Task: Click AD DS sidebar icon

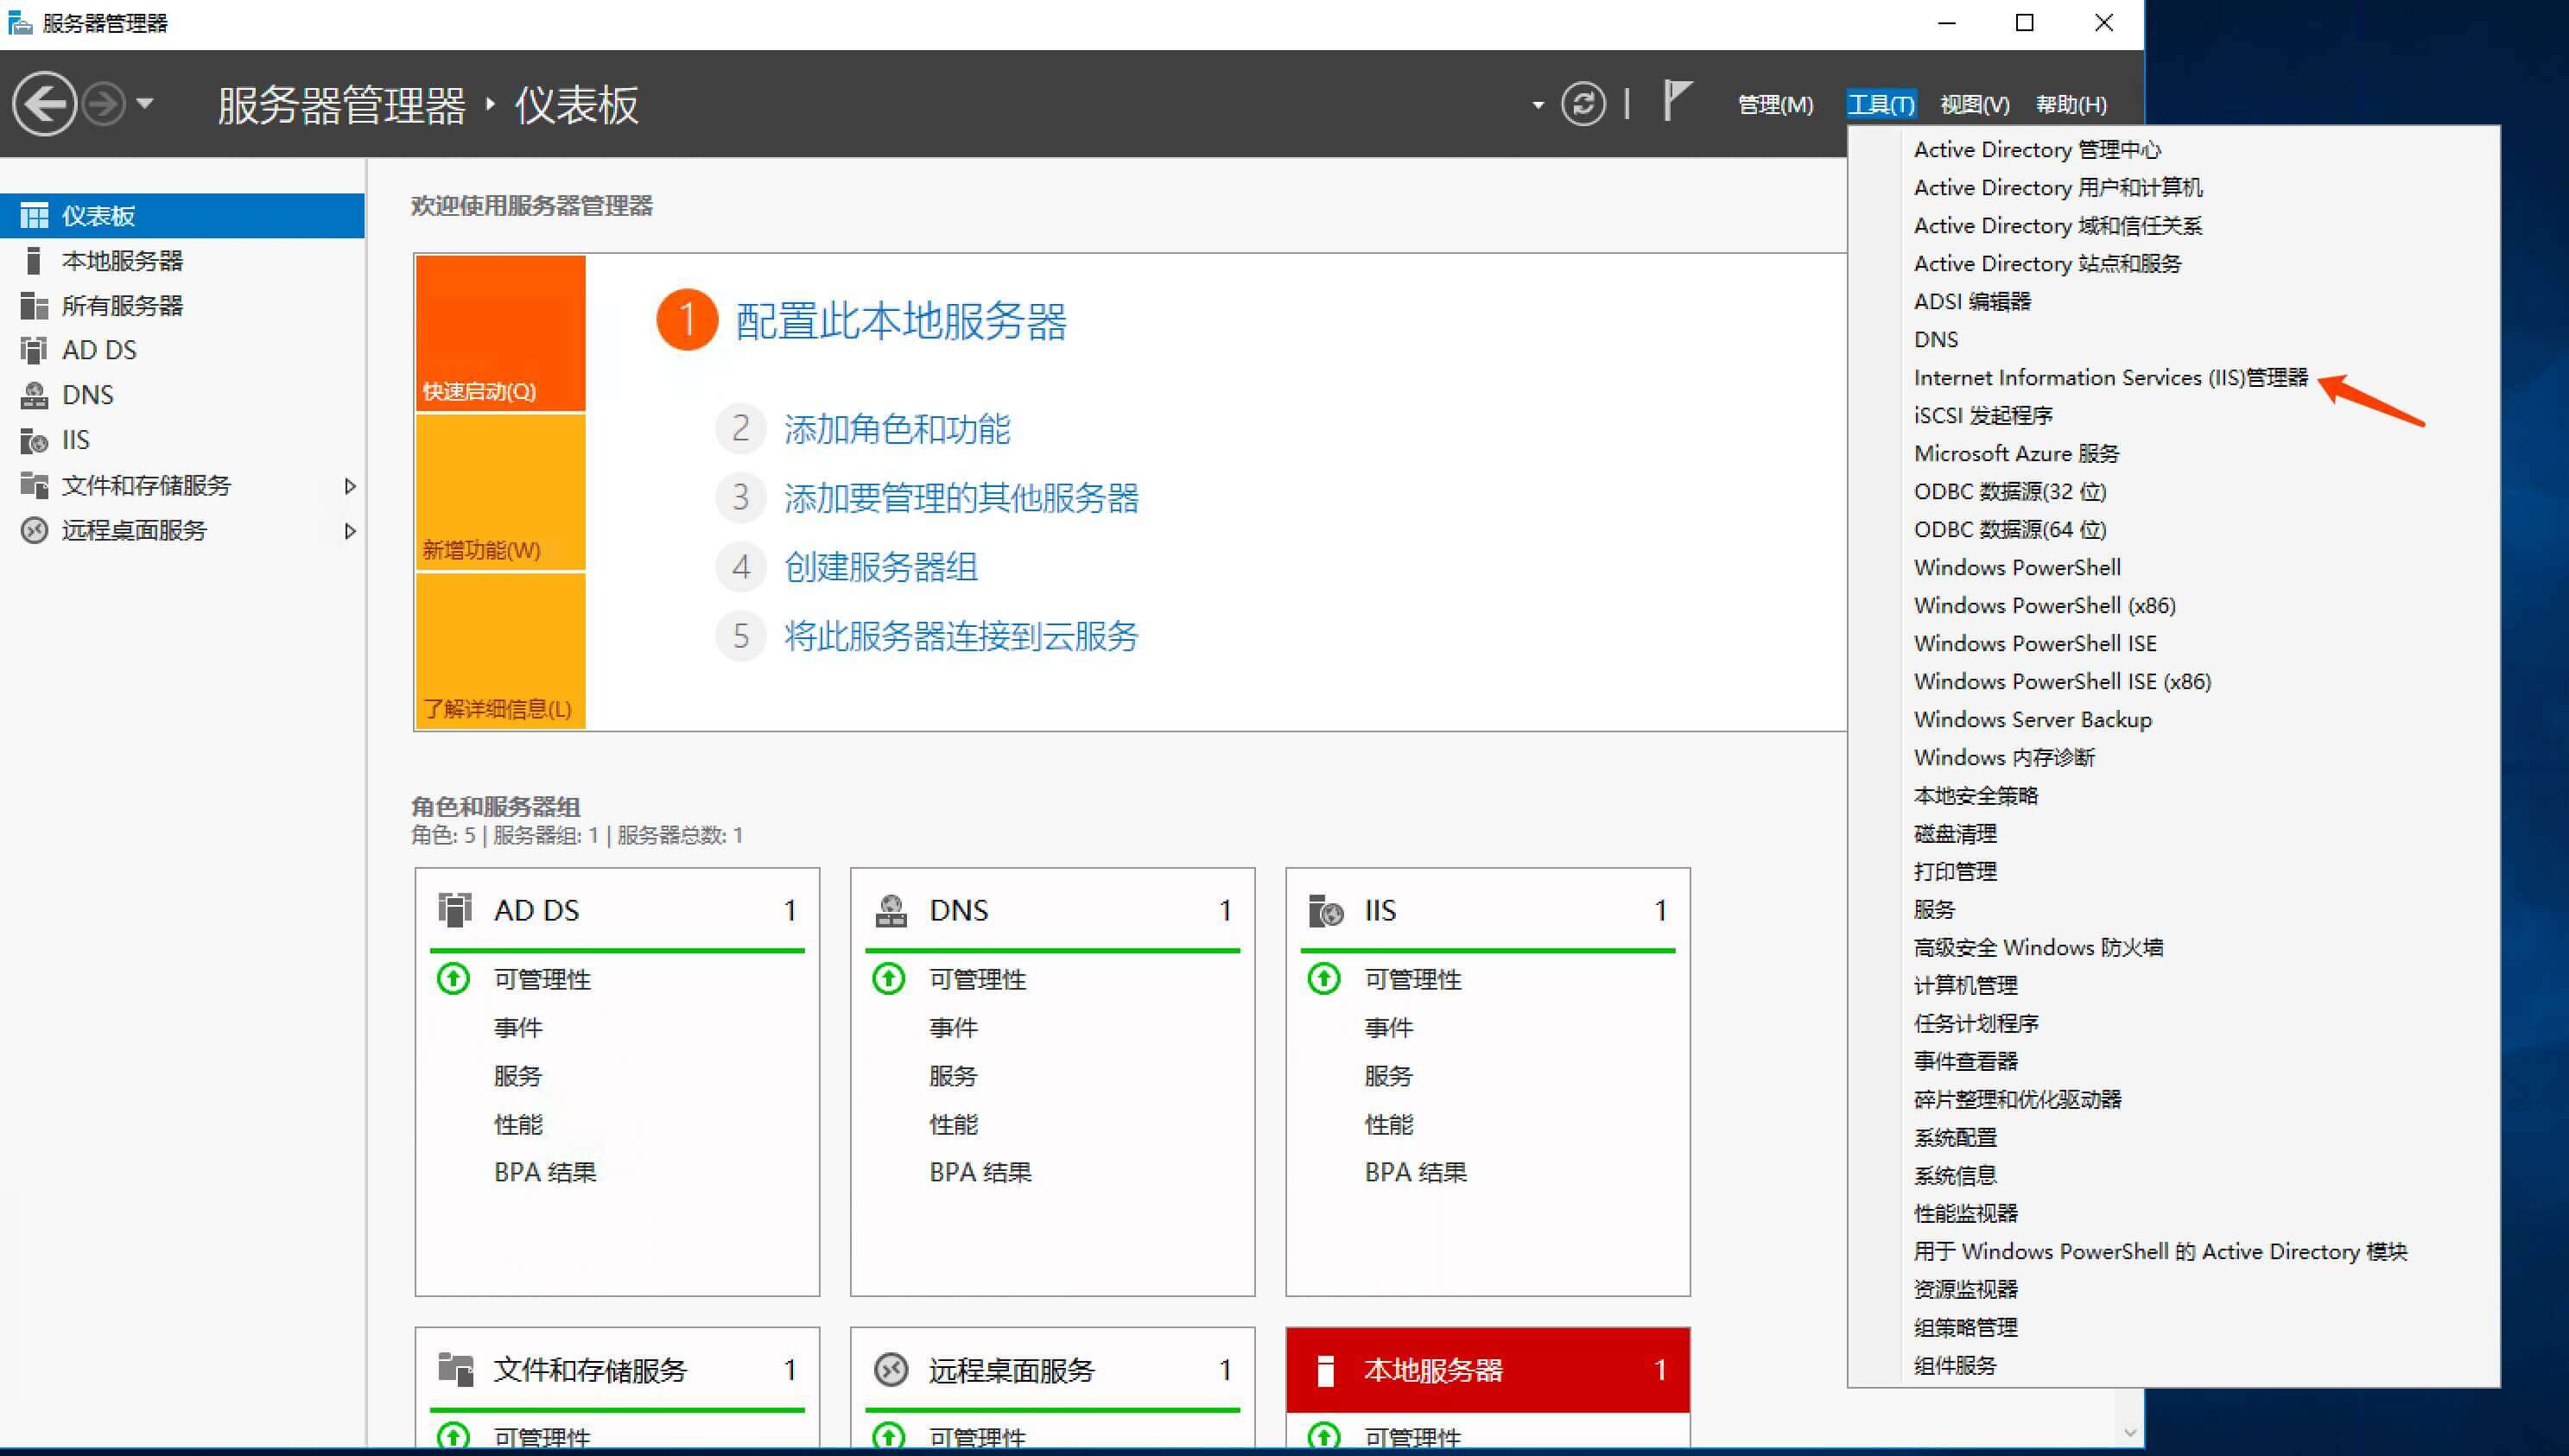Action: pyautogui.click(x=34, y=350)
